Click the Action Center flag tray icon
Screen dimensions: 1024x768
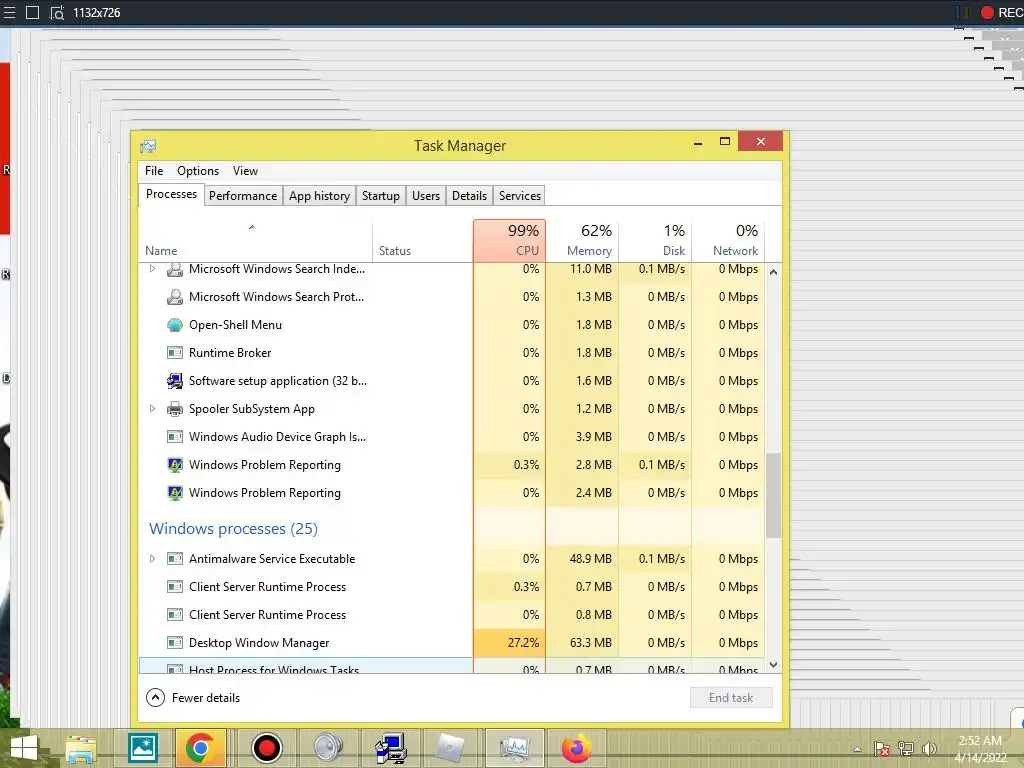click(882, 749)
